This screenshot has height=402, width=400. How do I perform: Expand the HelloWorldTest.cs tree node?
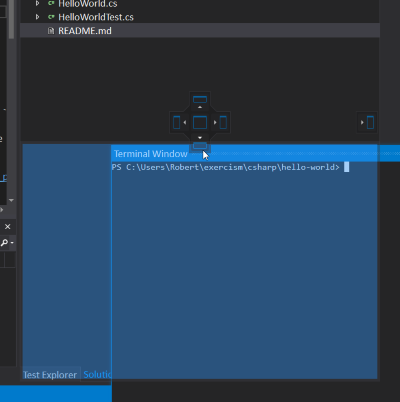point(37,17)
